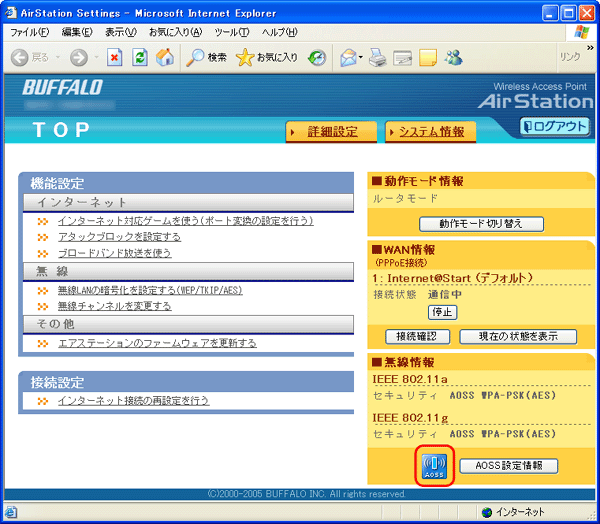This screenshot has height=524, width=600.
Task: Click the blue AOSS button icon
Action: point(434,466)
